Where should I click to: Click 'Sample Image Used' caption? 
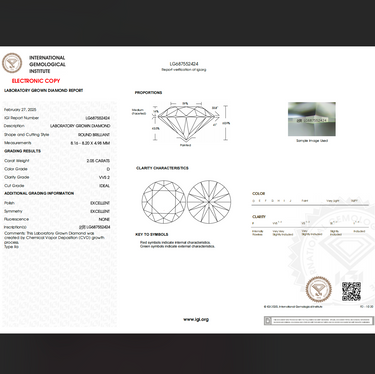tap(312, 141)
